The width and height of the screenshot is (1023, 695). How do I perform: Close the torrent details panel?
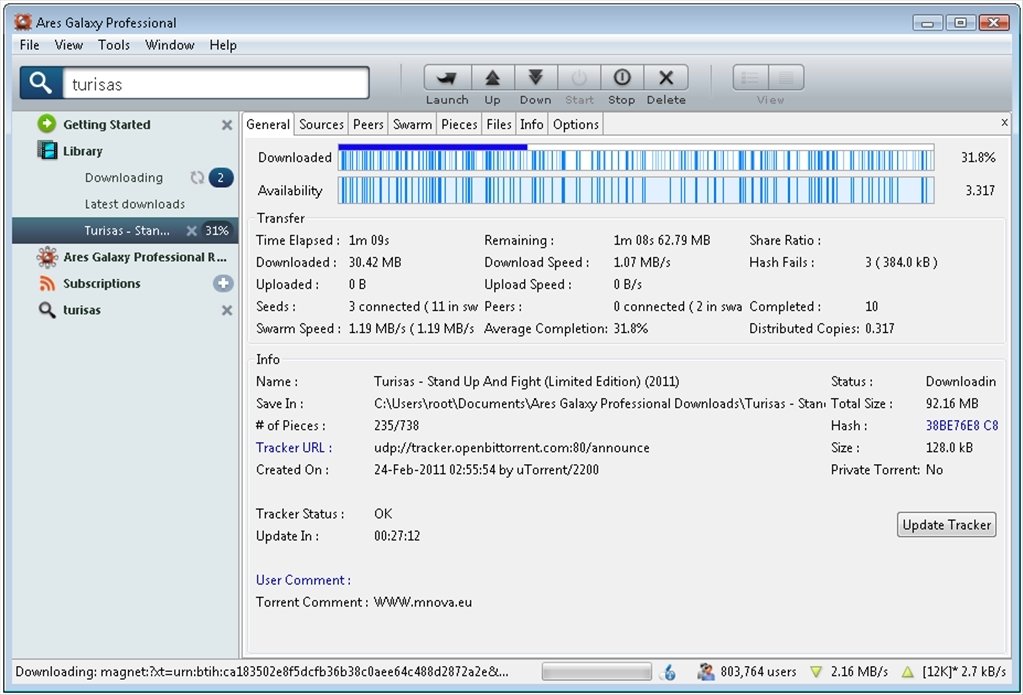(x=1005, y=122)
